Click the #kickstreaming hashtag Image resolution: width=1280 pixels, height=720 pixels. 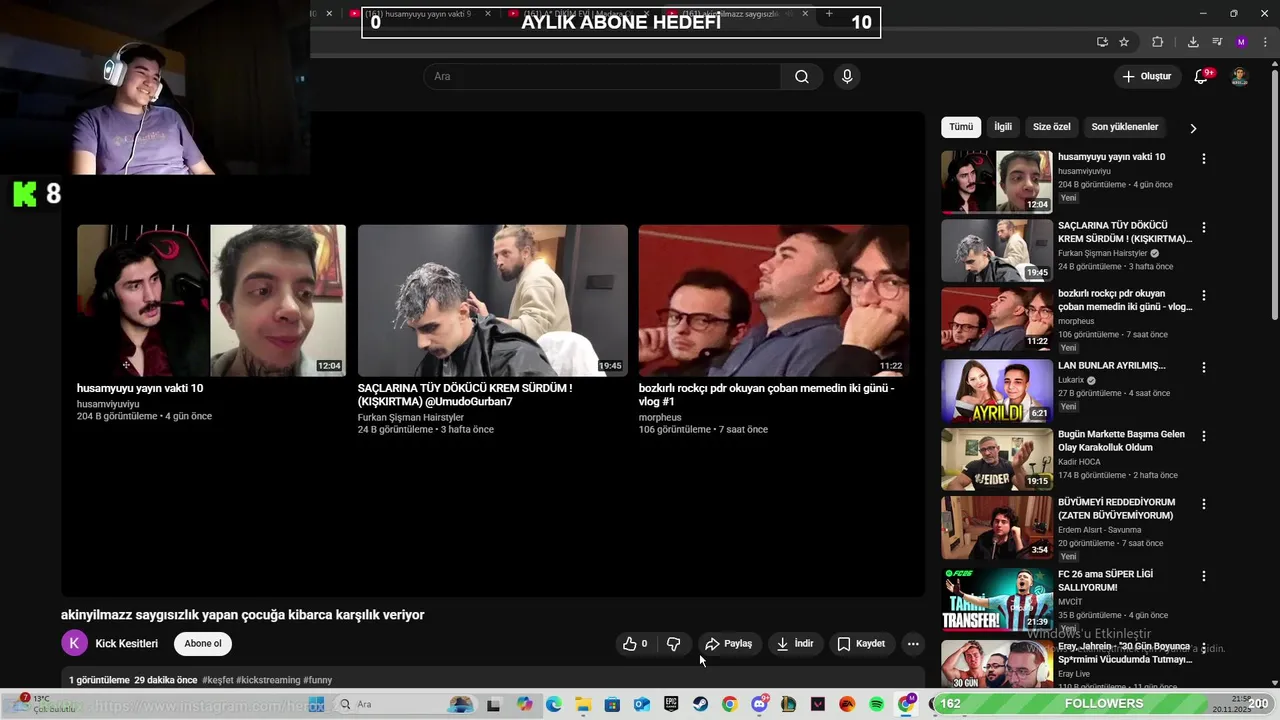click(268, 680)
